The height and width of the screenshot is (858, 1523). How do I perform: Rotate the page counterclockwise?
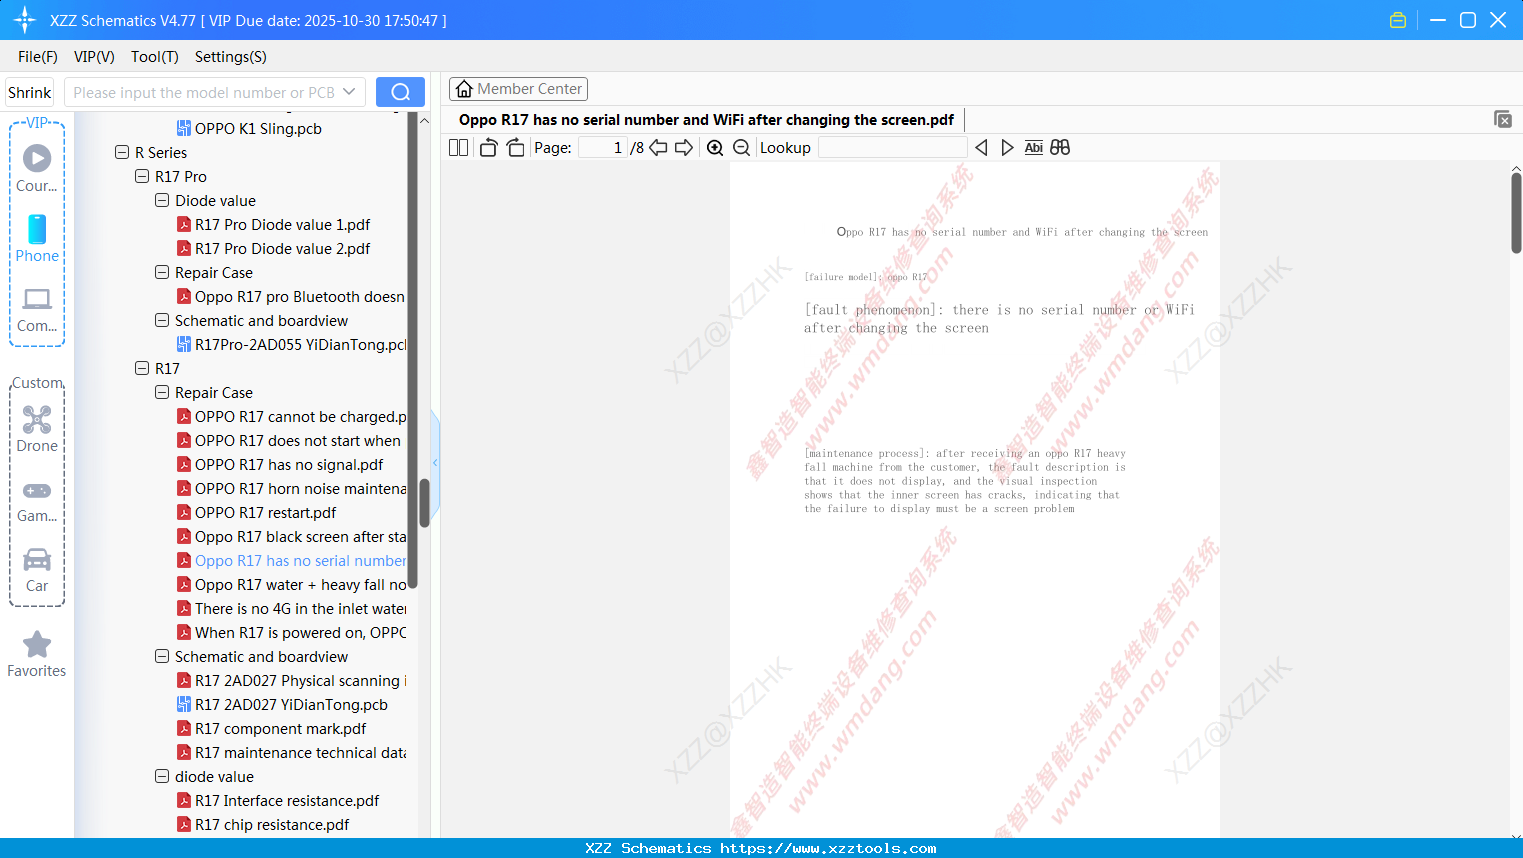pyautogui.click(x=489, y=148)
